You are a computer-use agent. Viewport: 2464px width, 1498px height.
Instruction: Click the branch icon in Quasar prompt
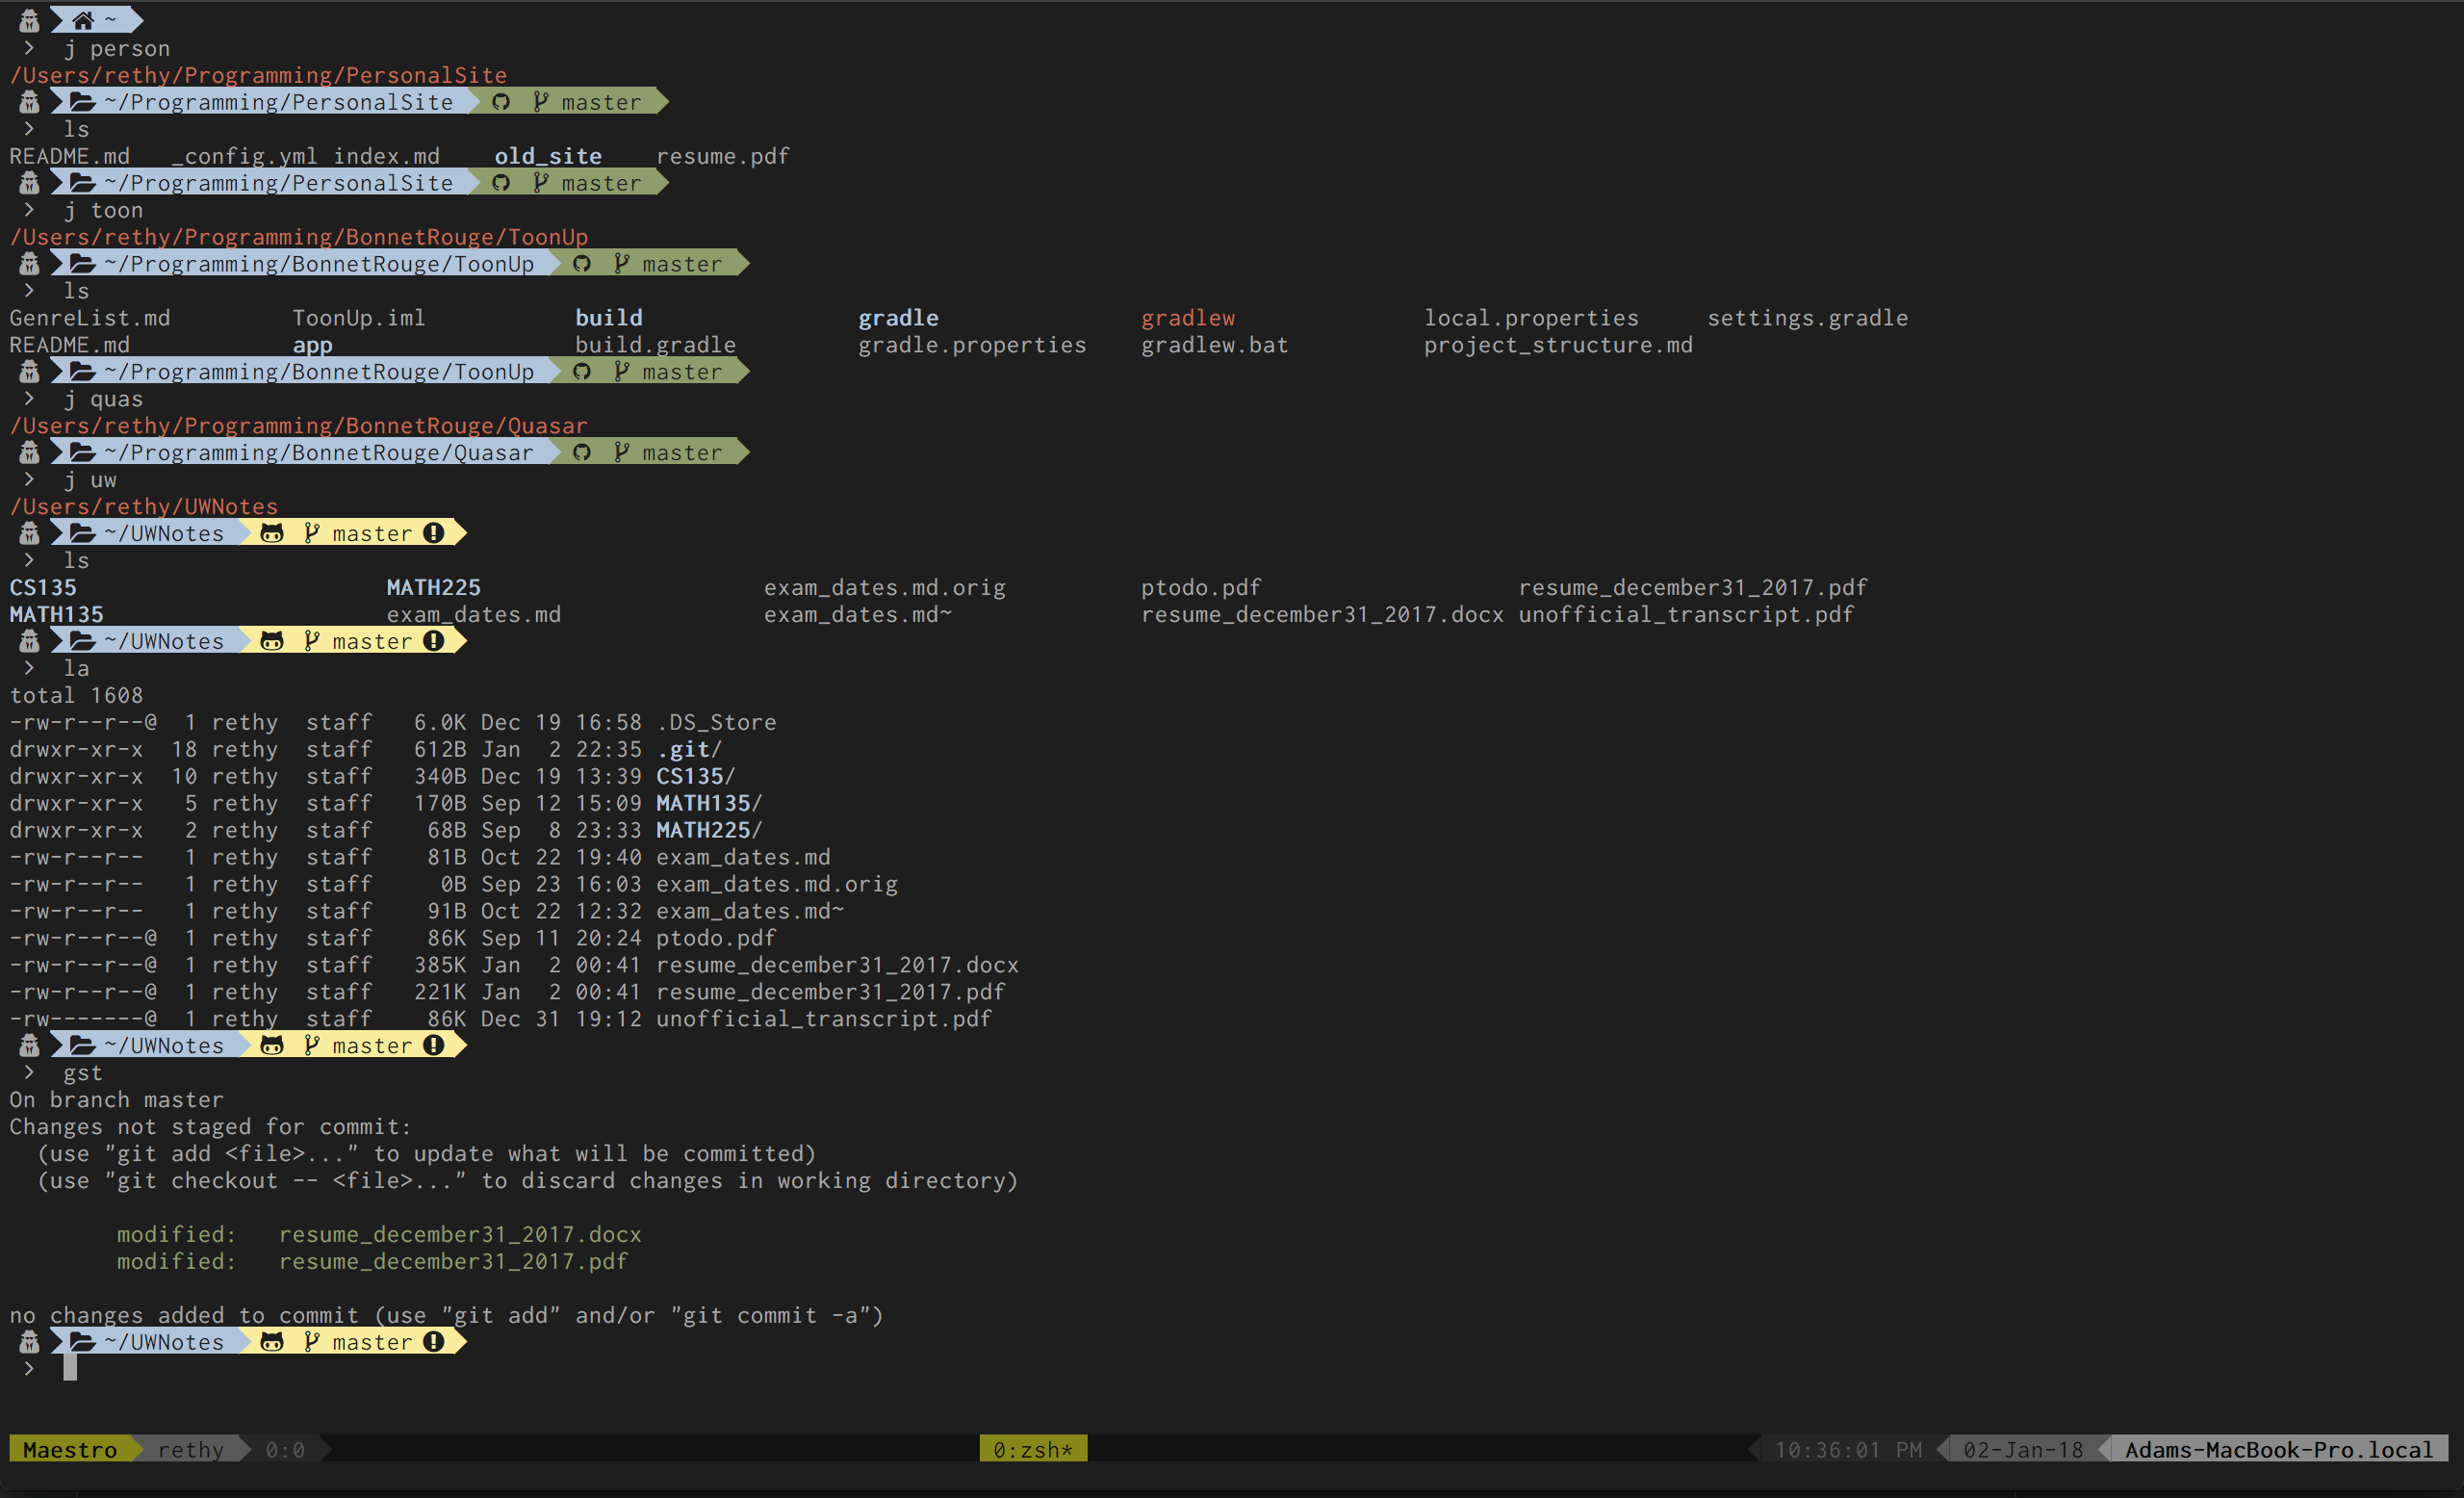(622, 452)
